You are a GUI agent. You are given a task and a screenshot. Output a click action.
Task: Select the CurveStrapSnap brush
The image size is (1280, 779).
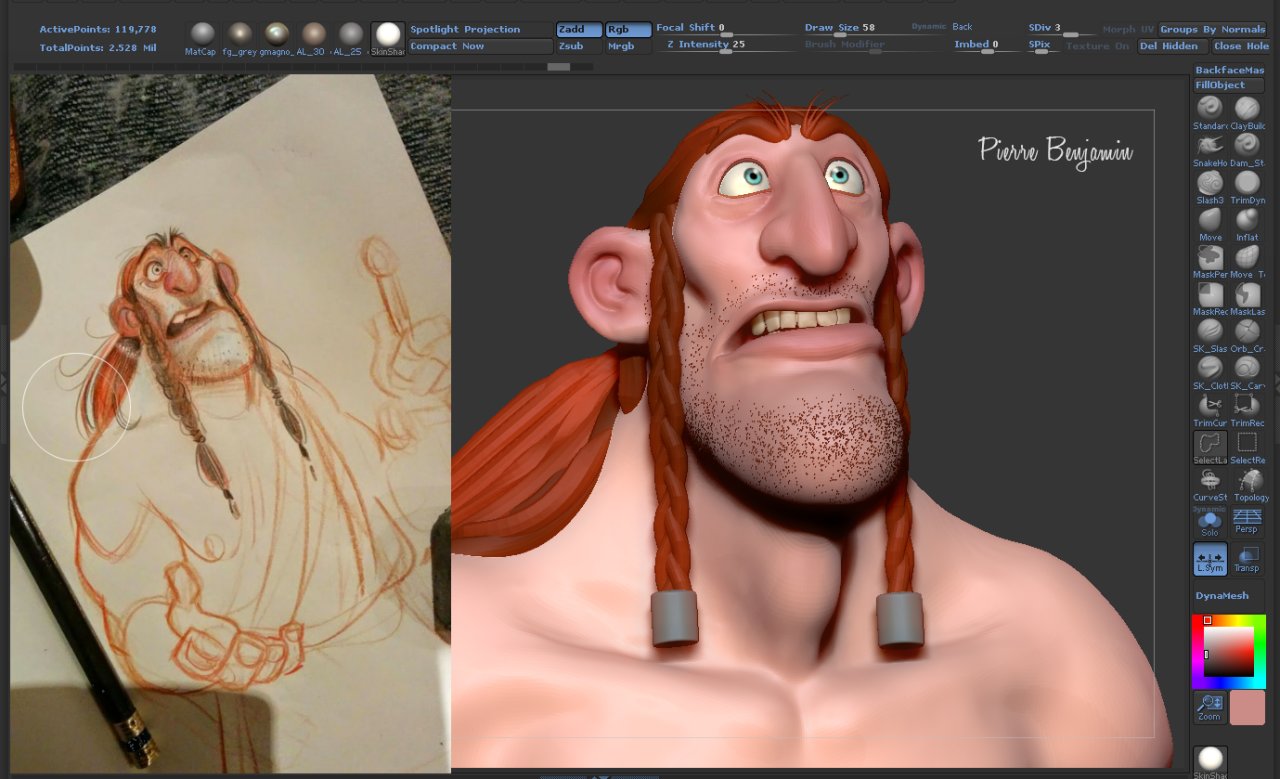[1210, 484]
